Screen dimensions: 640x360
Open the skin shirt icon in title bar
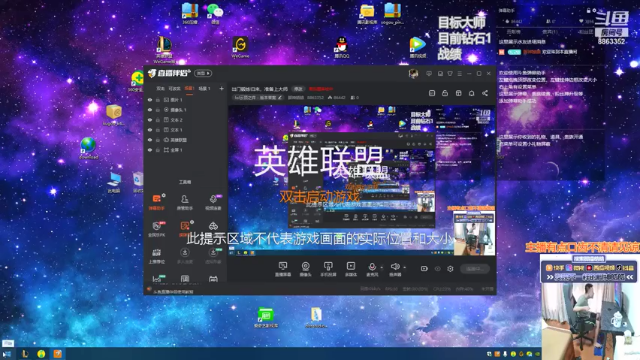pyautogui.click(x=450, y=74)
